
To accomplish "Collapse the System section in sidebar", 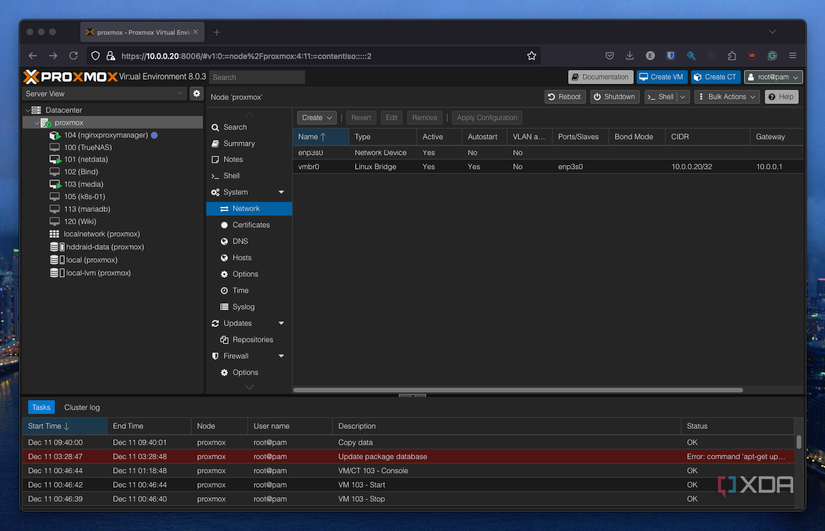I will click(281, 192).
